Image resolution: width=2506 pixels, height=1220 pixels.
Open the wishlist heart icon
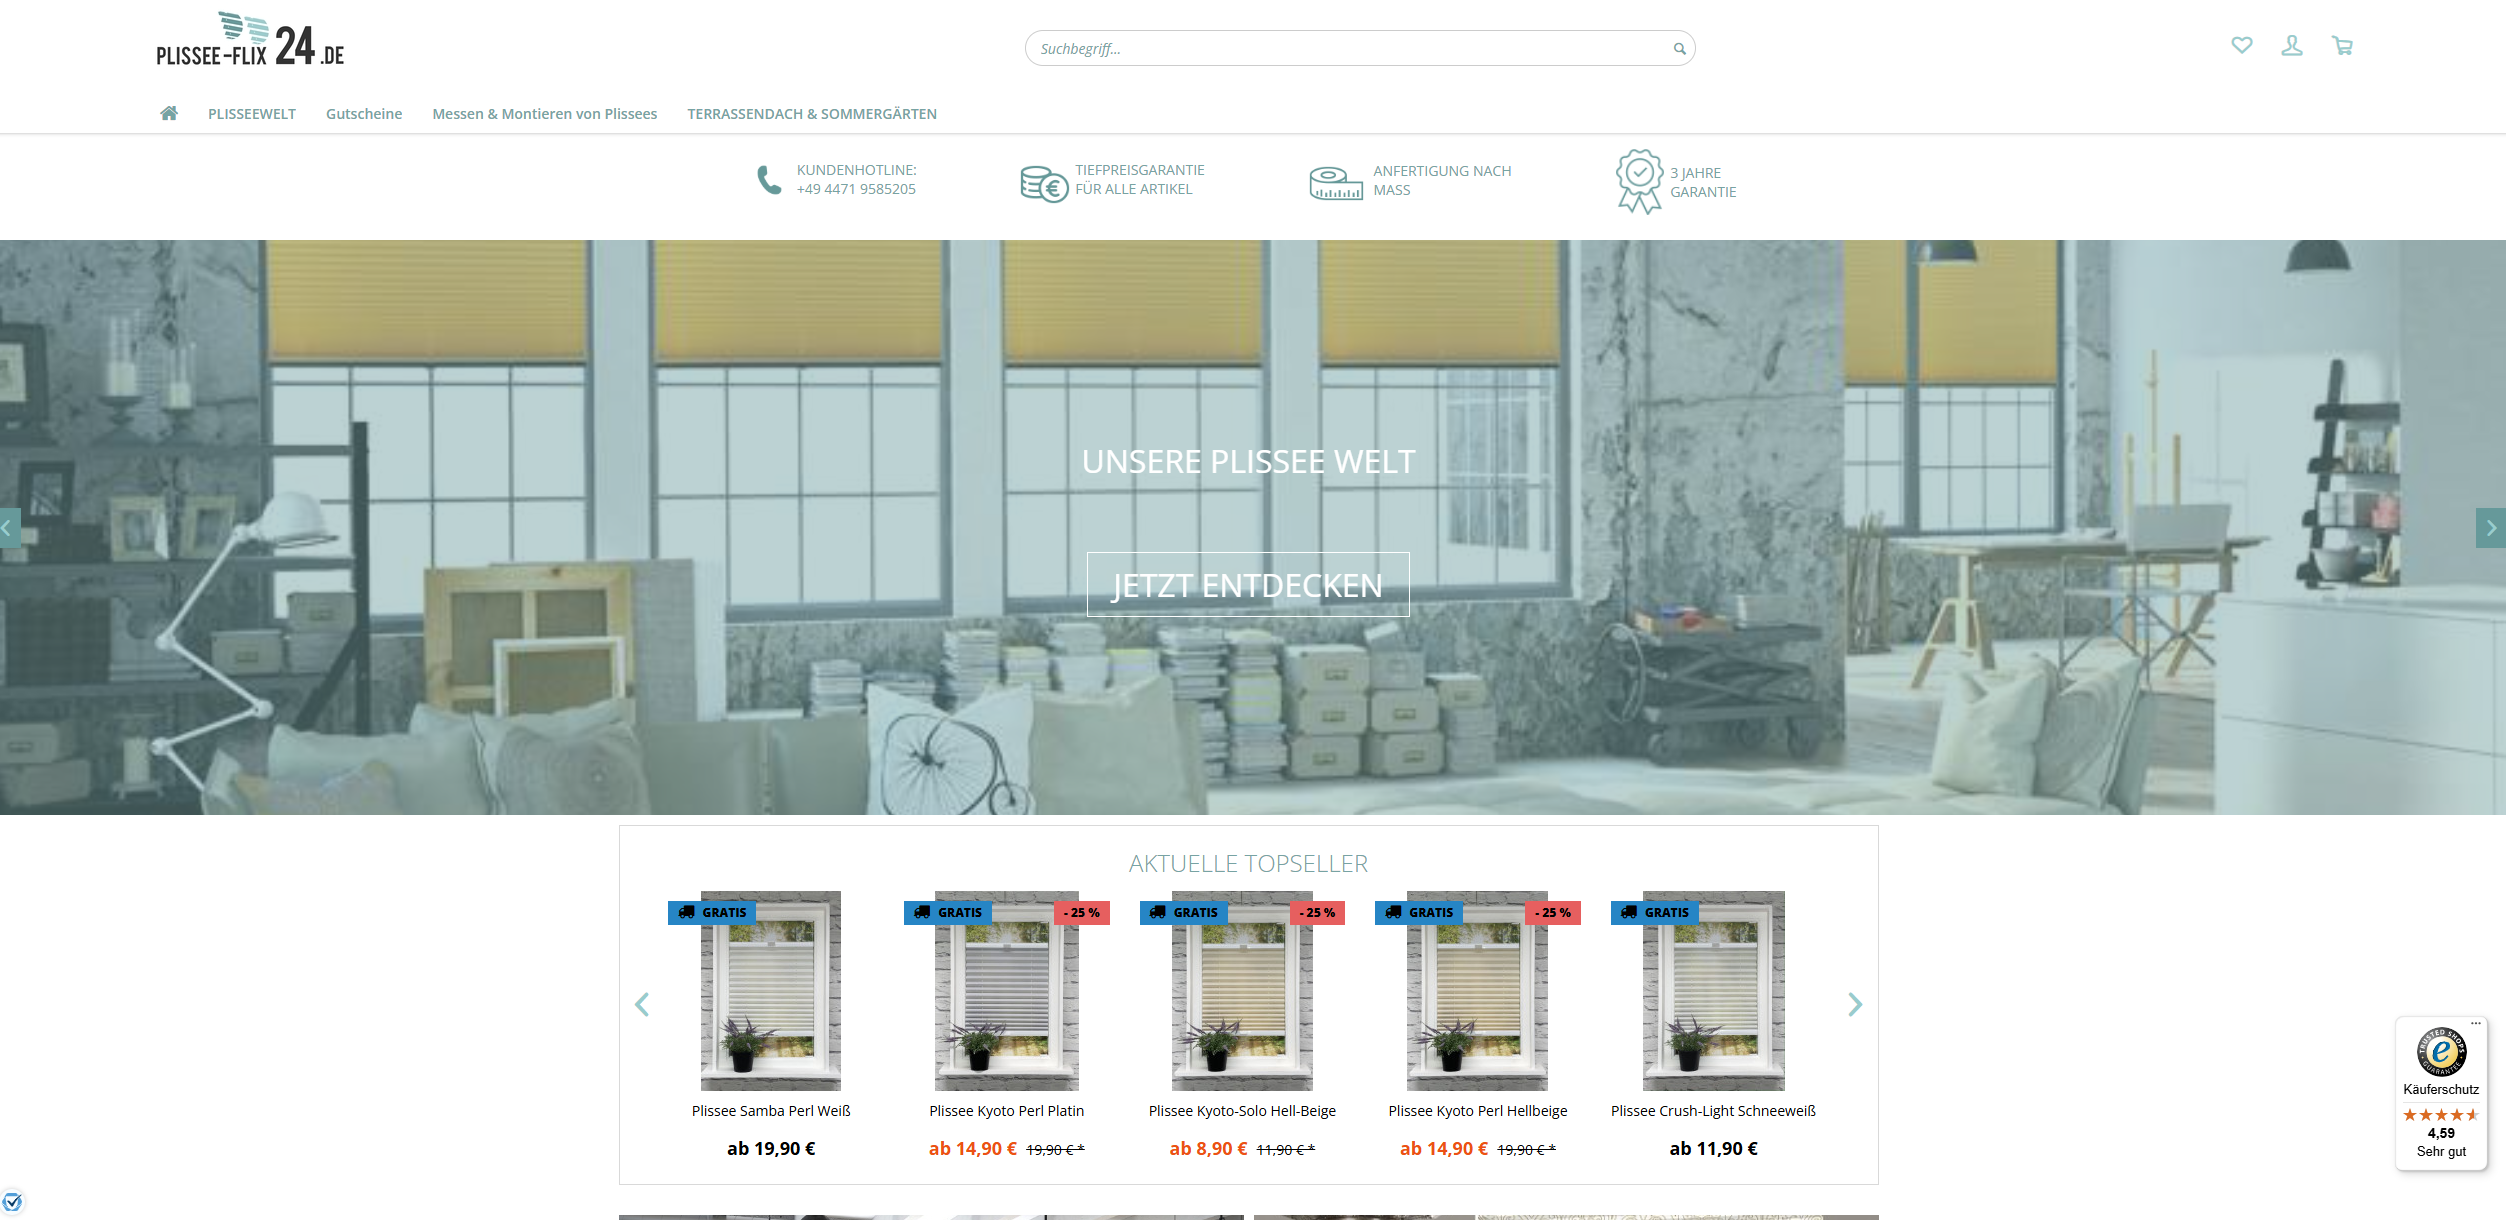coord(2241,45)
